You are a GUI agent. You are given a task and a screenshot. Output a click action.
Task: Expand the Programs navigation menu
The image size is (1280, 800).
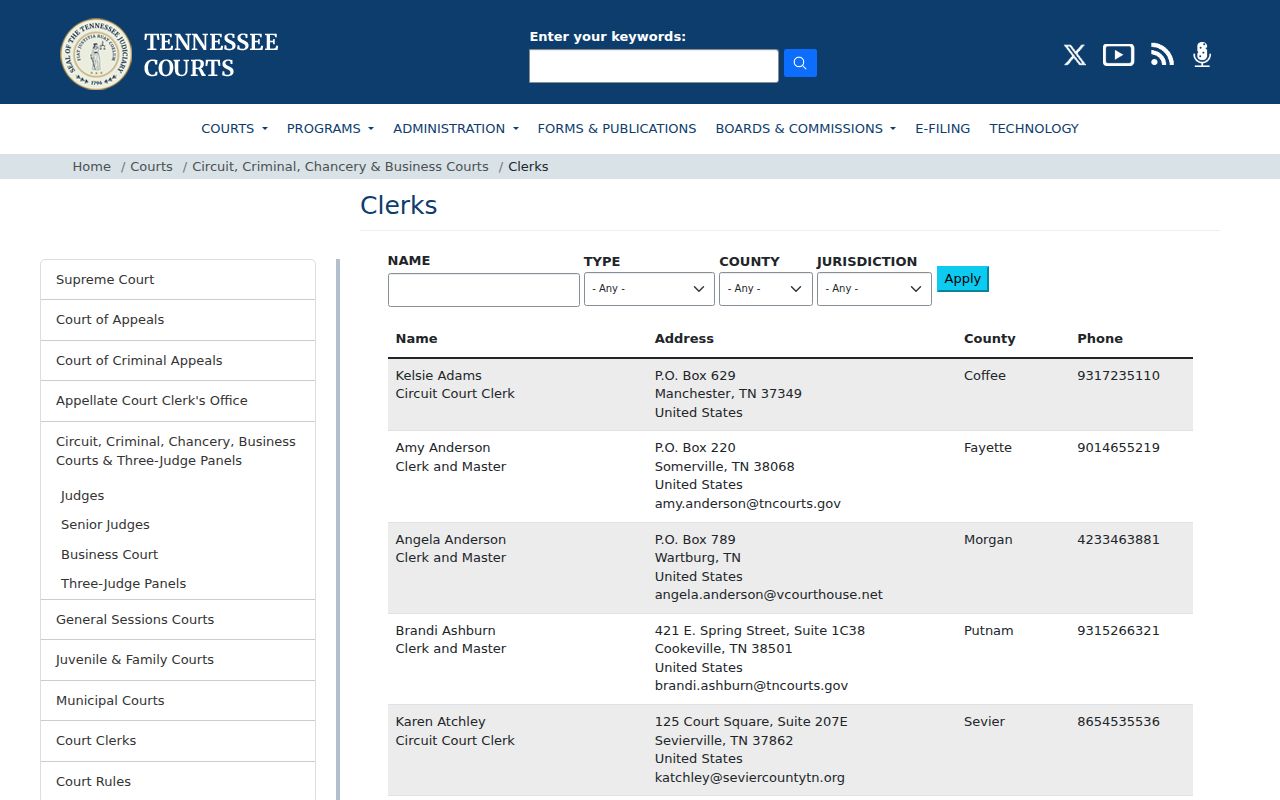pos(330,128)
